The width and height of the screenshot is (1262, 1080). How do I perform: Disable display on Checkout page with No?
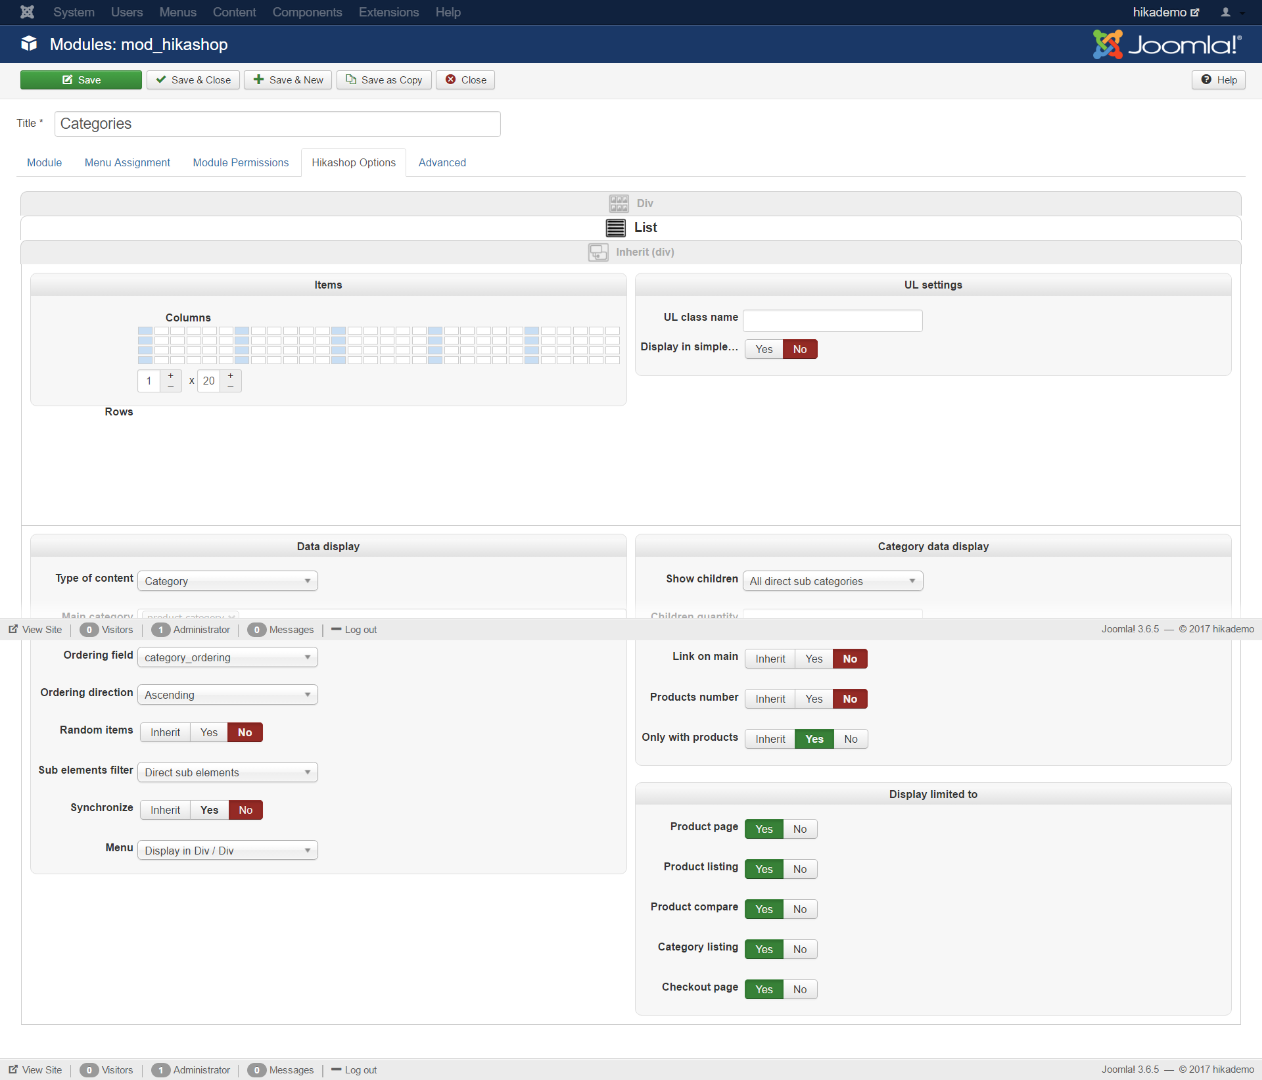point(800,989)
